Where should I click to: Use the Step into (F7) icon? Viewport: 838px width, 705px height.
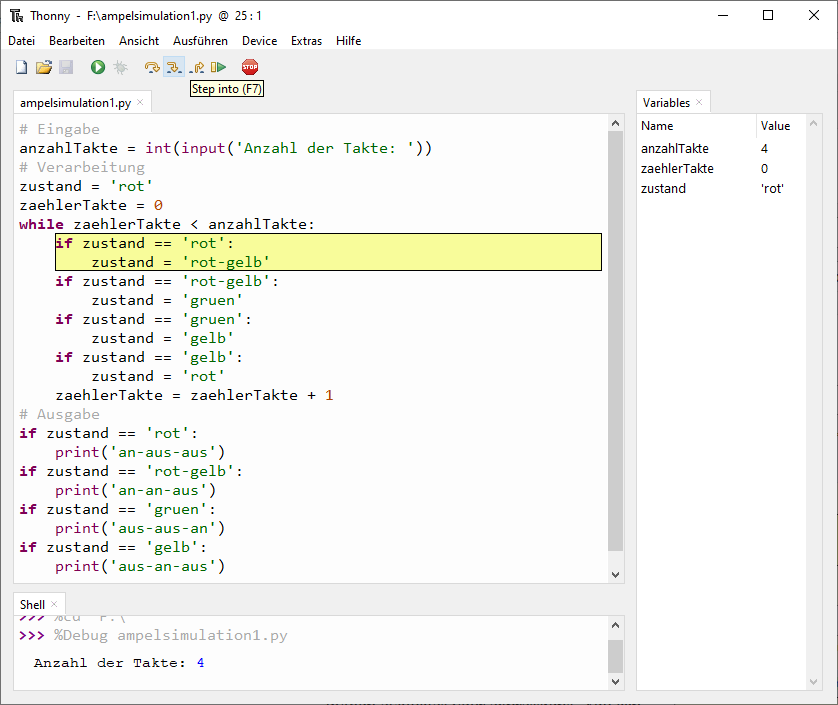[x=174, y=66]
